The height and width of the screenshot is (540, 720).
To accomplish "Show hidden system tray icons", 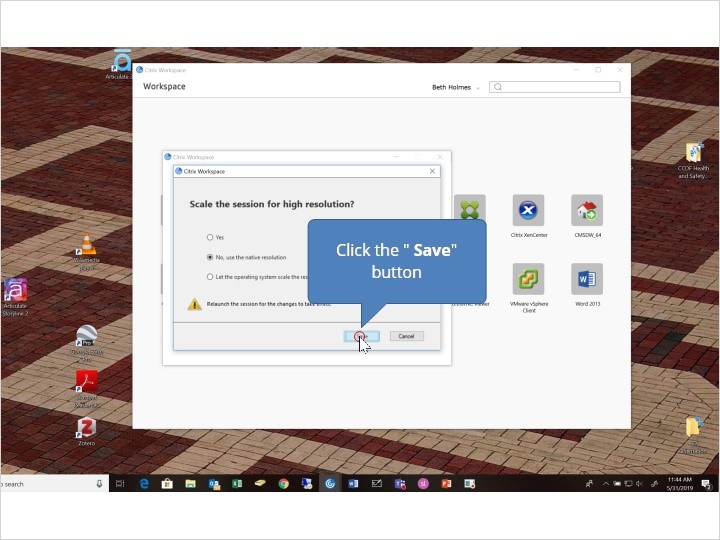I will click(606, 484).
